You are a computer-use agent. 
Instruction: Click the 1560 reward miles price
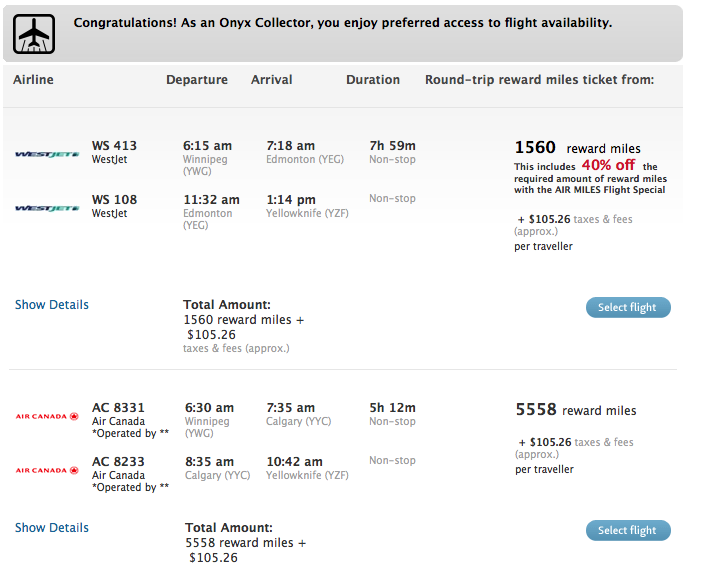[x=578, y=148]
